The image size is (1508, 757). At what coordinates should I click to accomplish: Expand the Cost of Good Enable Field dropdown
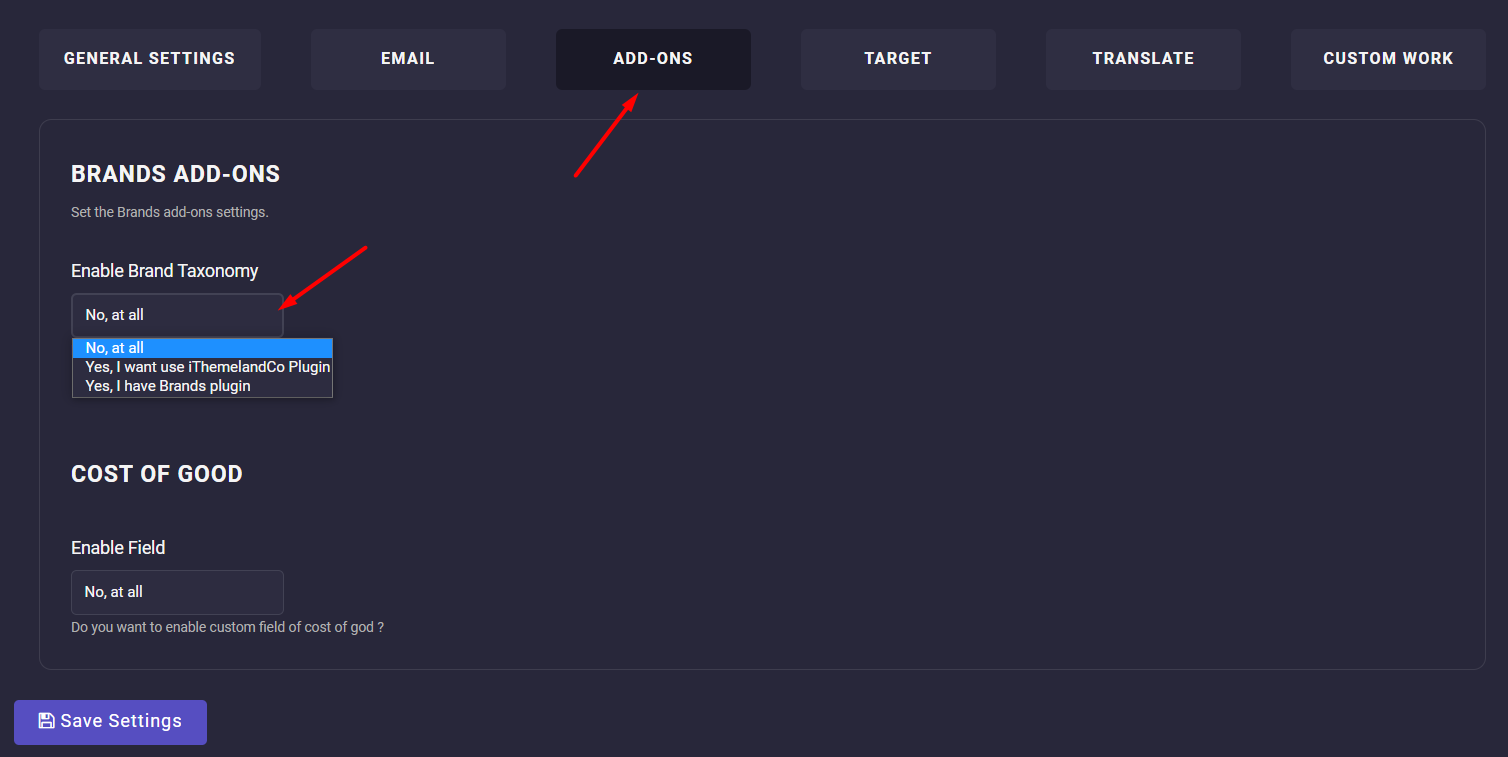(x=177, y=592)
